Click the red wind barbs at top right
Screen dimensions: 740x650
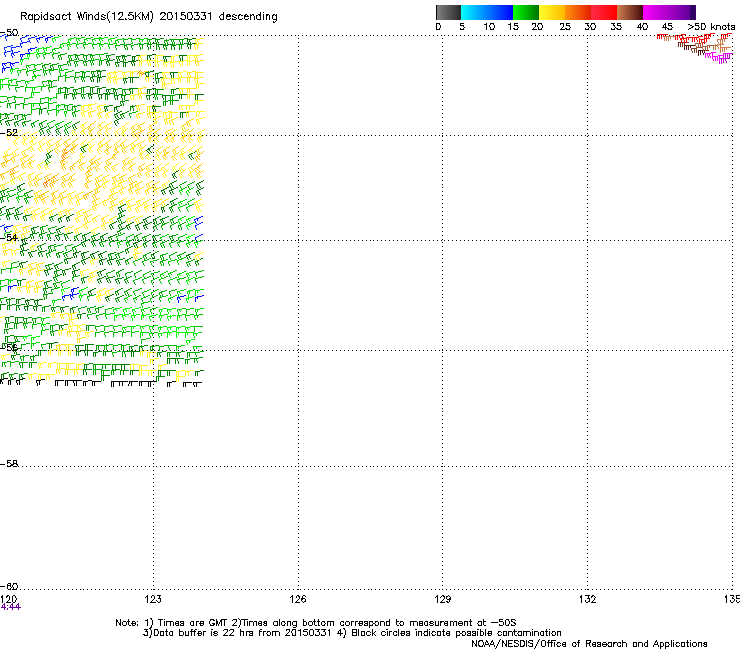pos(694,38)
